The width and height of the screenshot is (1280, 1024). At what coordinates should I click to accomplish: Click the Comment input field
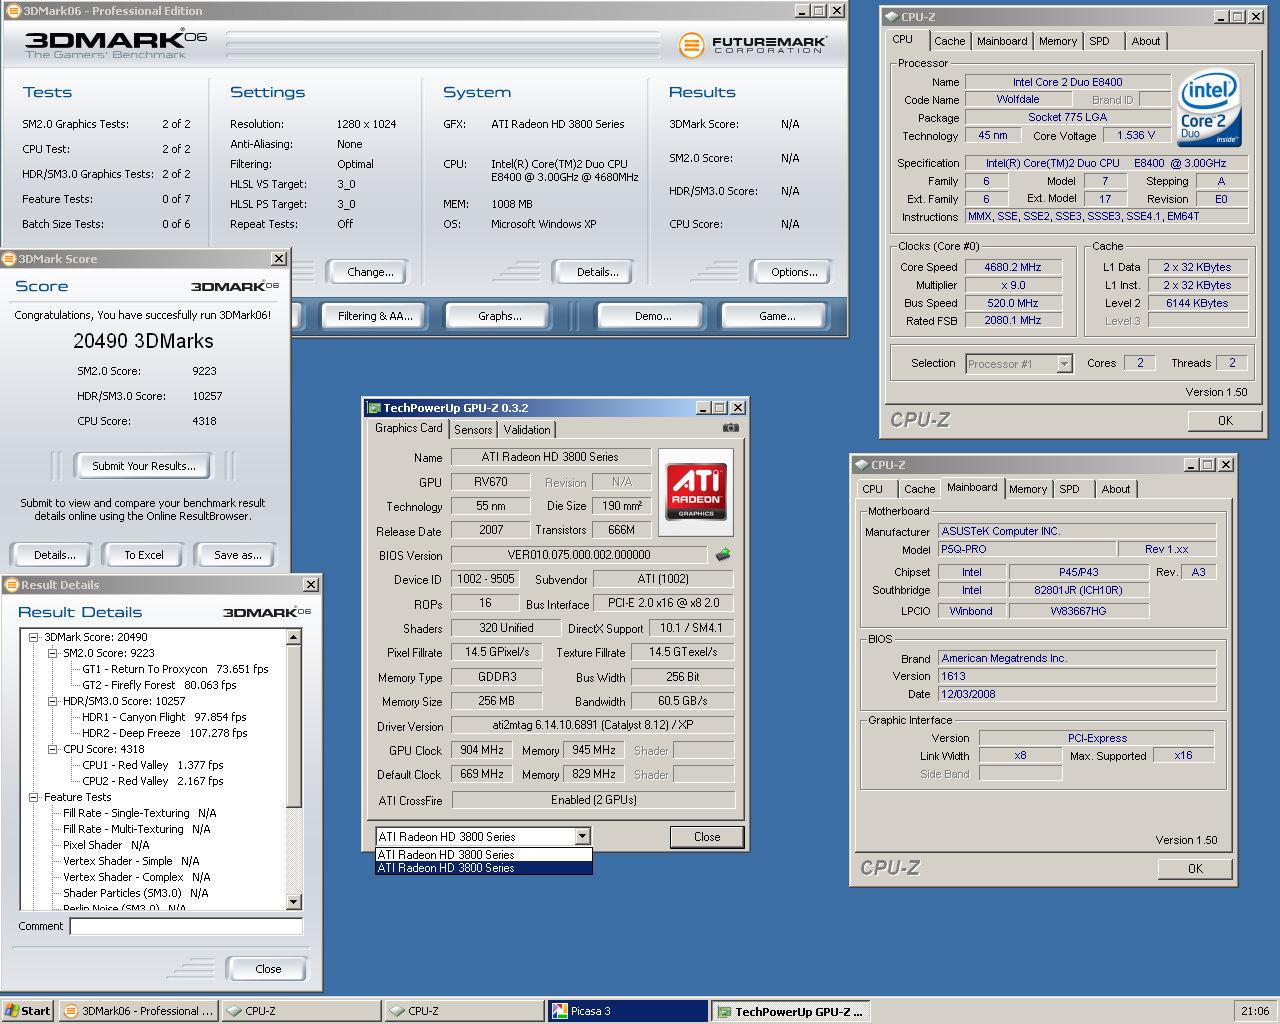[186, 927]
